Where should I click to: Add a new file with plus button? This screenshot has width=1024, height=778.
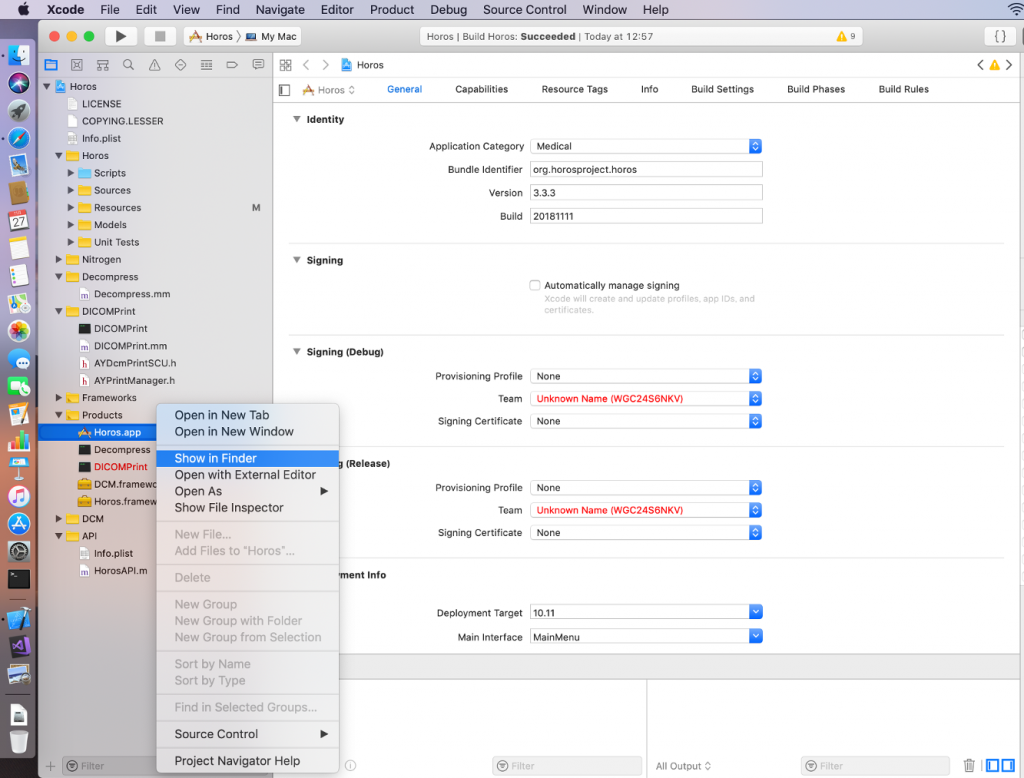(50, 766)
